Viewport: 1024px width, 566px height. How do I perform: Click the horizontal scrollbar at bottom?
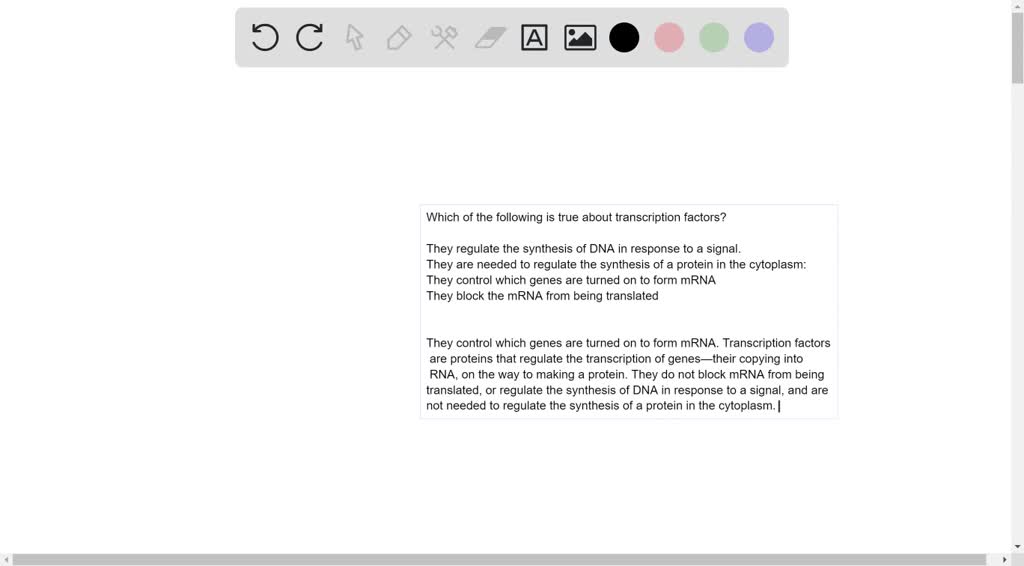click(x=500, y=559)
